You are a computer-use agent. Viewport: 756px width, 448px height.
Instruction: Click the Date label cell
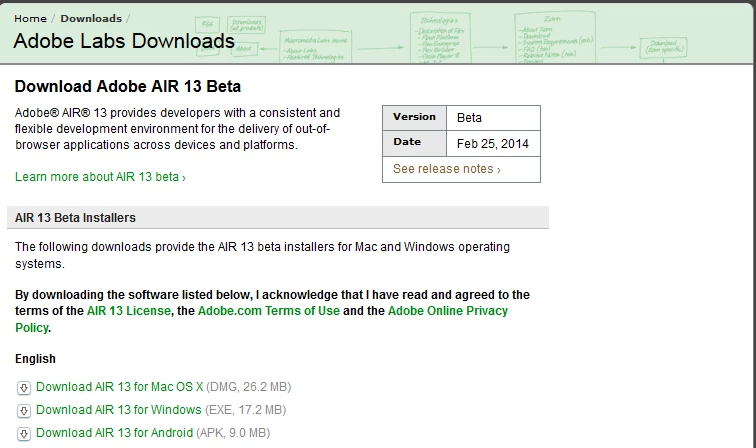(414, 143)
